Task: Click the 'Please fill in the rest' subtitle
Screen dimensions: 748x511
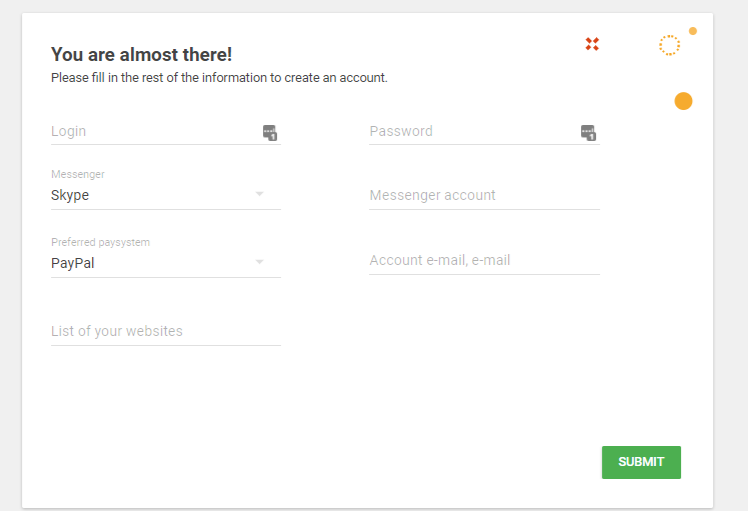Action: point(219,78)
